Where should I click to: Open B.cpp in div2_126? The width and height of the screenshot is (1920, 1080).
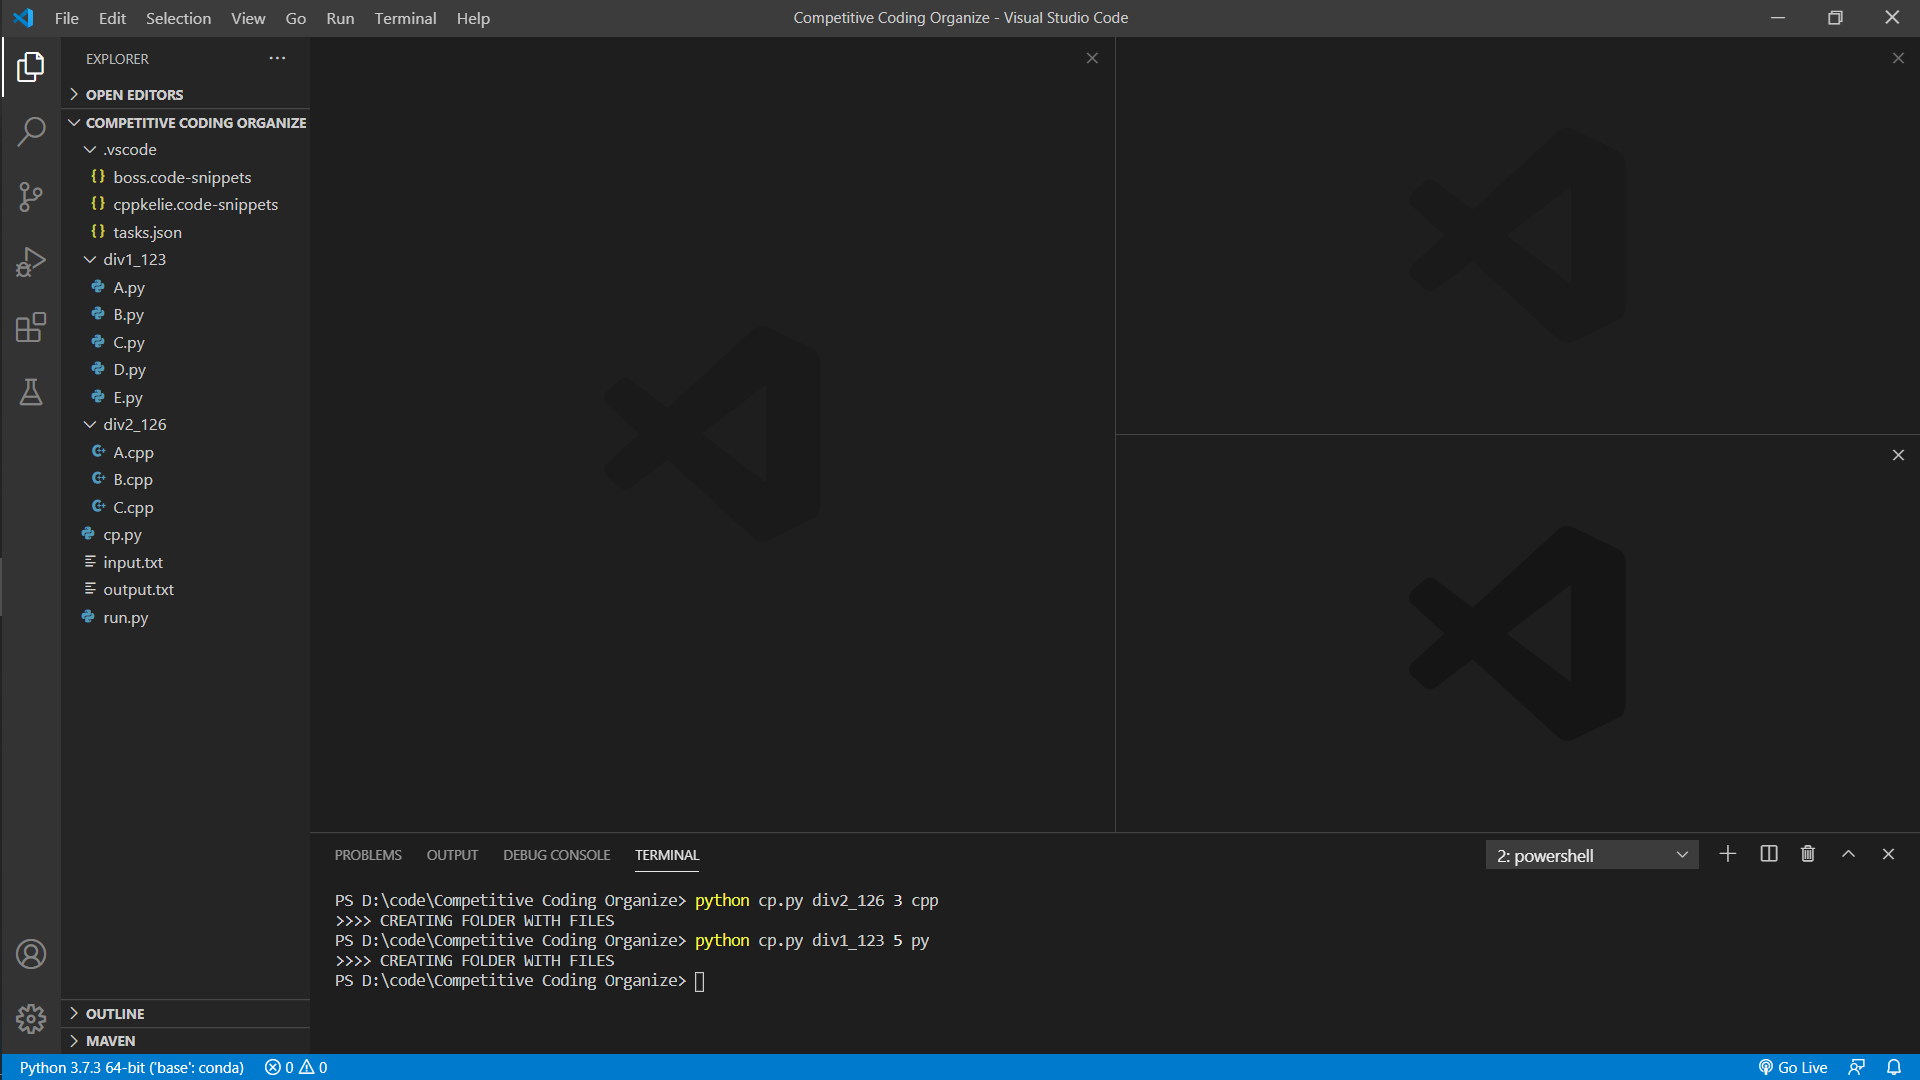point(186,479)
